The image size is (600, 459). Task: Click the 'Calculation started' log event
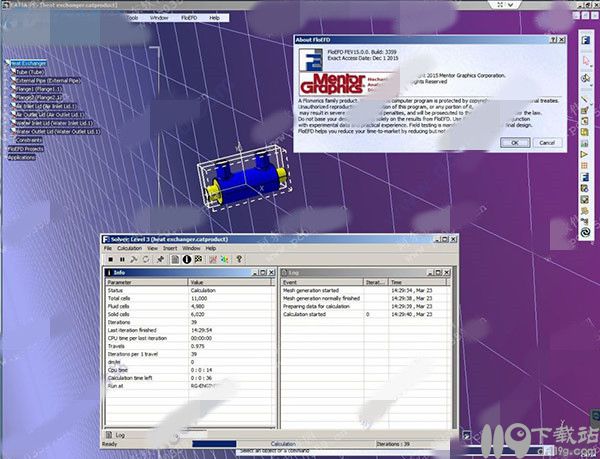click(x=304, y=314)
